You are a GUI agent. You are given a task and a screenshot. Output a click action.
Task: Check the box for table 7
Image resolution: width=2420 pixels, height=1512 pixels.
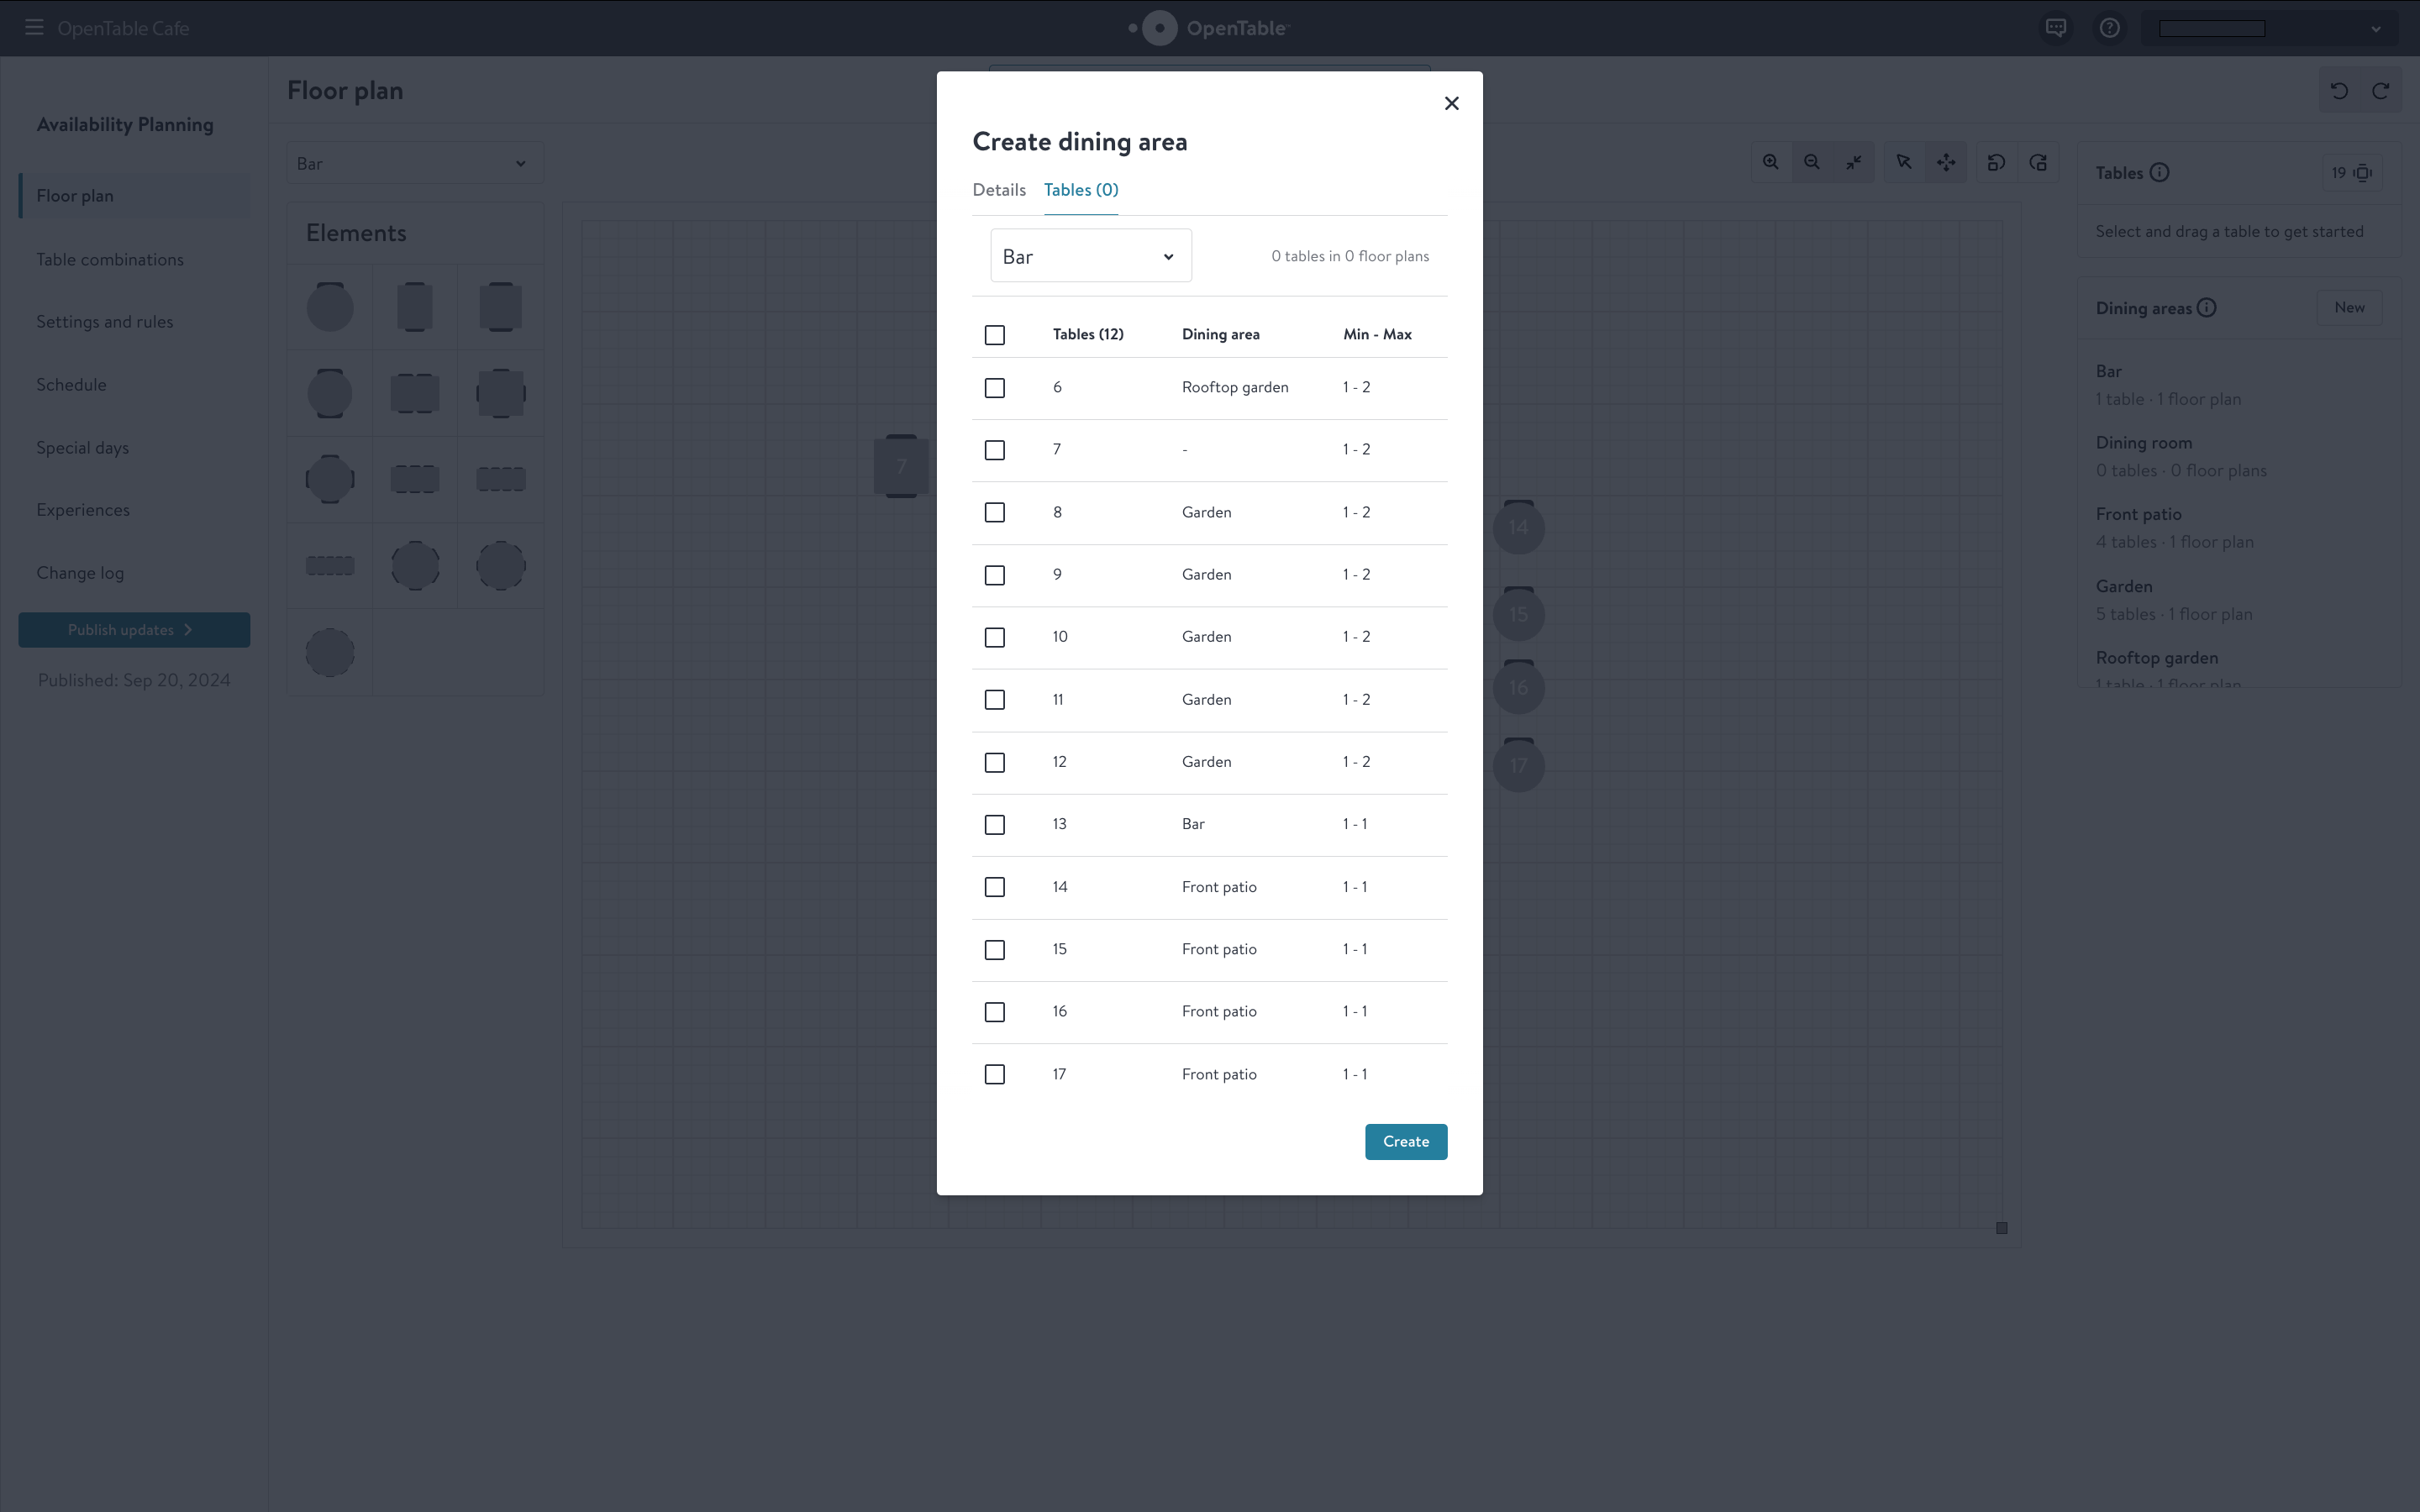click(994, 450)
